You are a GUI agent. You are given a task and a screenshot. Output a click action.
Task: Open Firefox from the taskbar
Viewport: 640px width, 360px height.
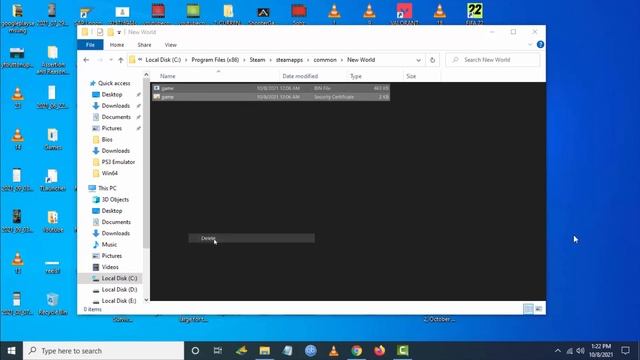pos(380,351)
